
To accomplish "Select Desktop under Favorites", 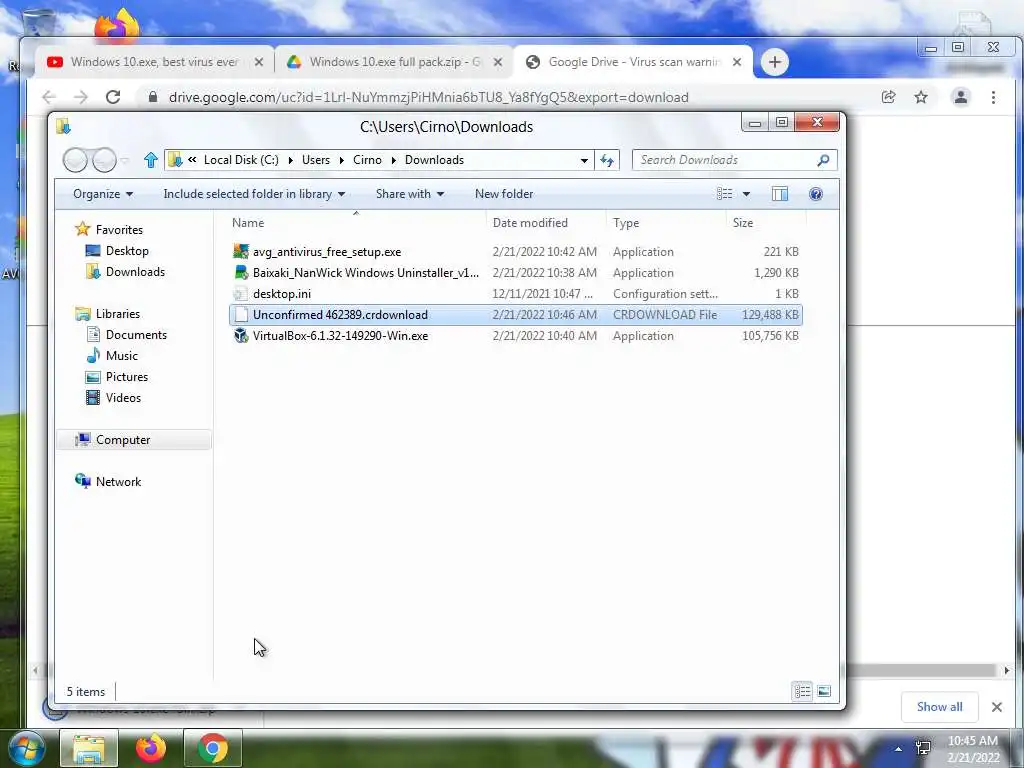I will tap(127, 251).
